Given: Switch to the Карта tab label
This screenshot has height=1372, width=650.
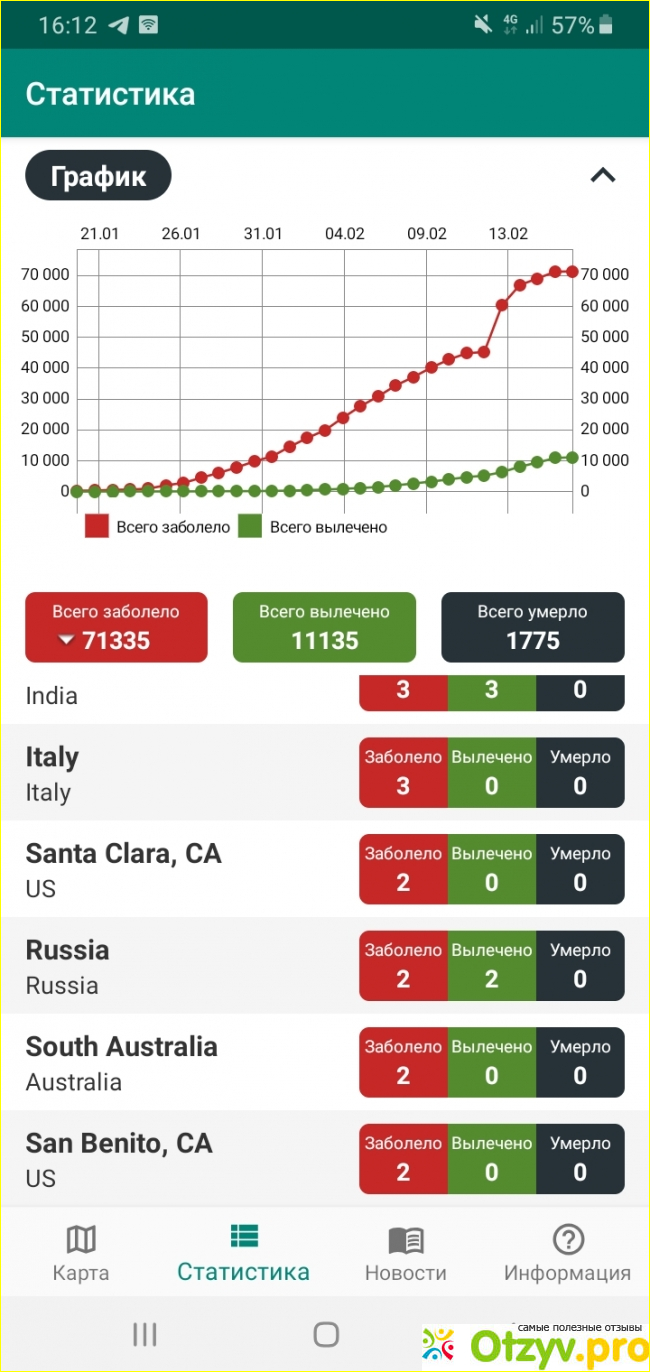Looking at the screenshot, I should coord(81,1273).
